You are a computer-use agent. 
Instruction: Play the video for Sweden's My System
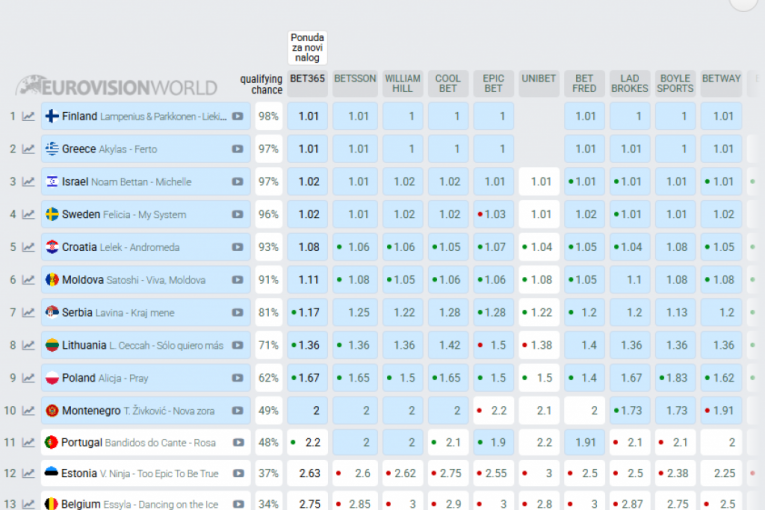pyautogui.click(x=238, y=214)
